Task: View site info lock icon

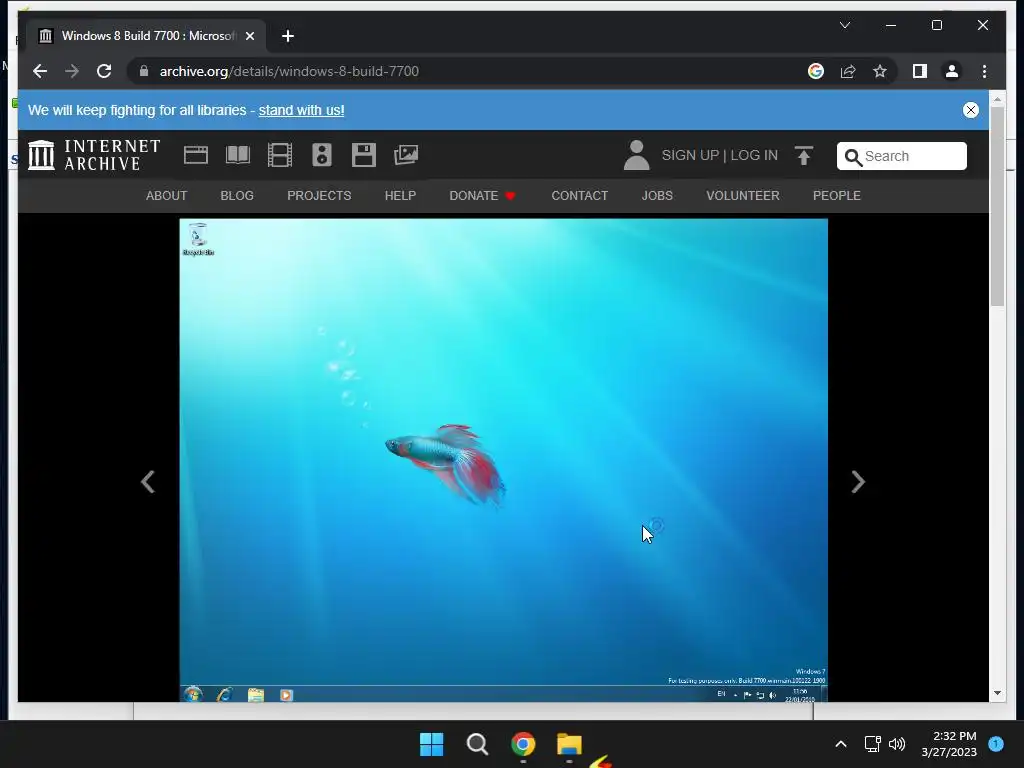Action: 144,71
